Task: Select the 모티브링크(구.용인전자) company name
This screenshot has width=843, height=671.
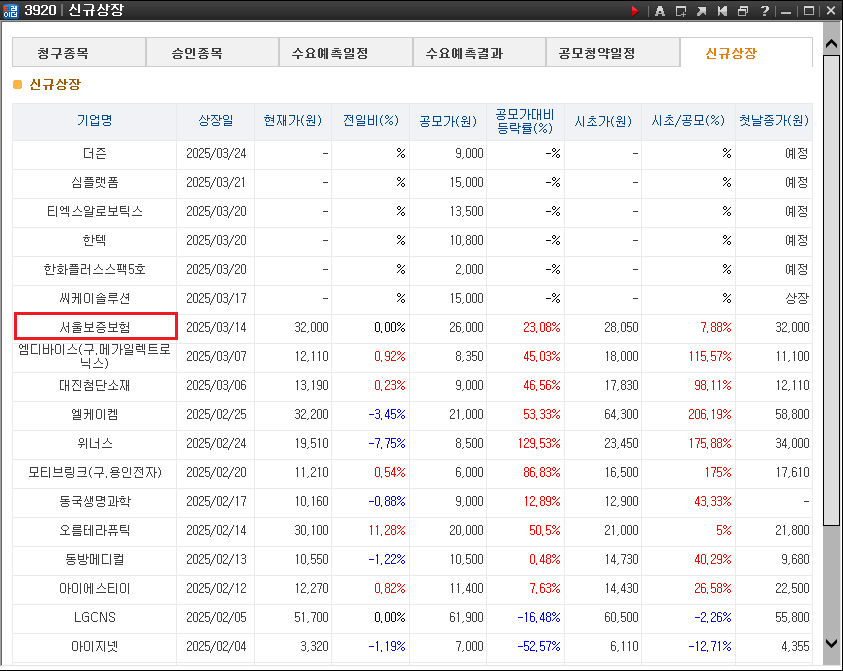Action: pos(95,473)
